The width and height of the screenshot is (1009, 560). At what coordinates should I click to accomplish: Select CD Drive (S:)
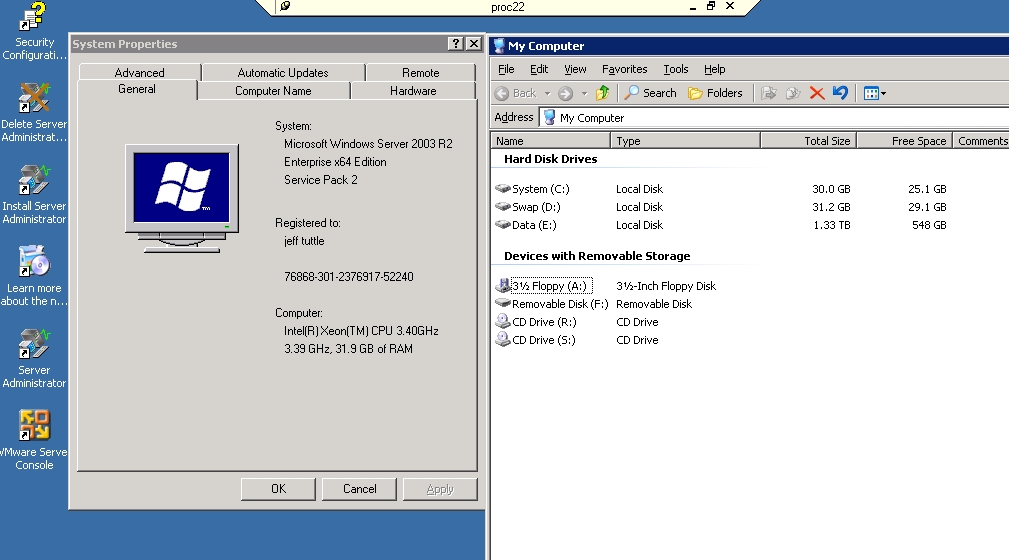click(535, 340)
